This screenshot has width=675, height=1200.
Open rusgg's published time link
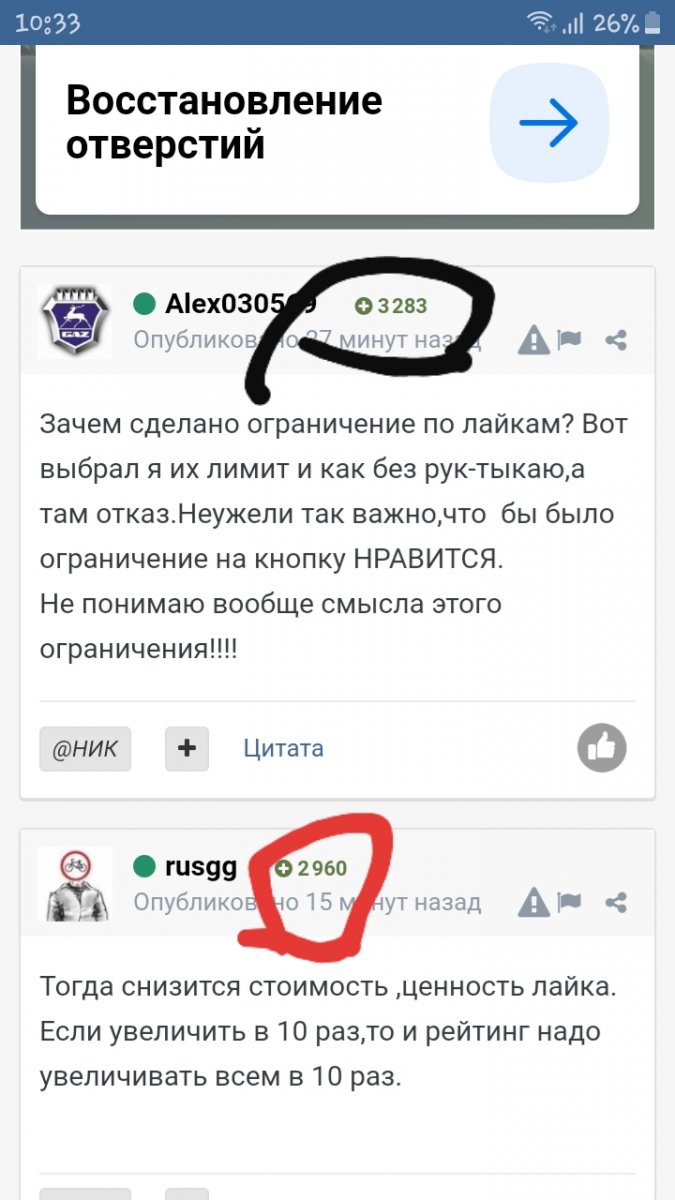(308, 902)
